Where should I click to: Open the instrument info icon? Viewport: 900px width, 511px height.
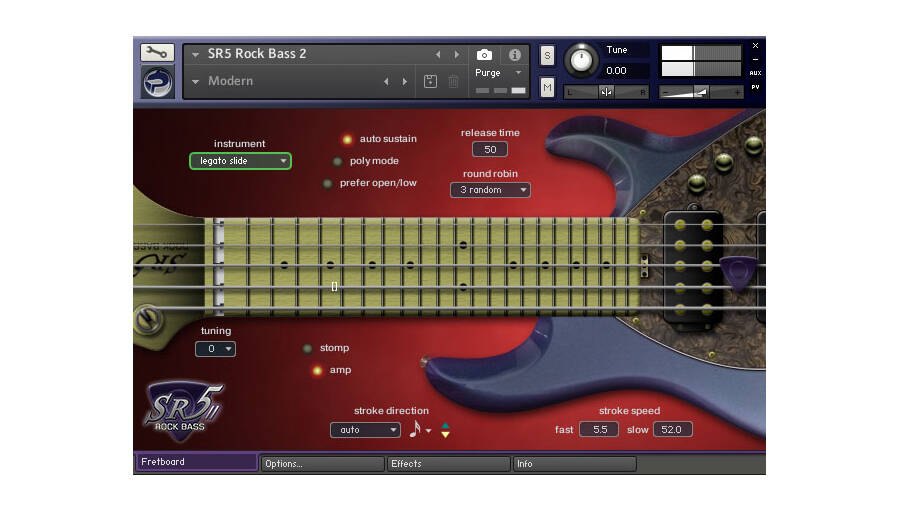pyautogui.click(x=515, y=55)
